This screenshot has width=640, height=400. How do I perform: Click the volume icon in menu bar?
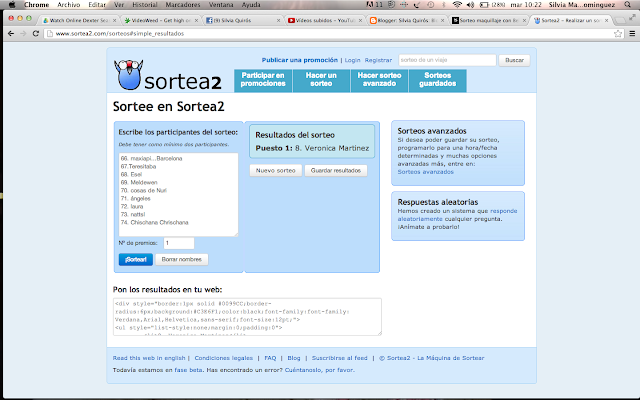pos(470,4)
